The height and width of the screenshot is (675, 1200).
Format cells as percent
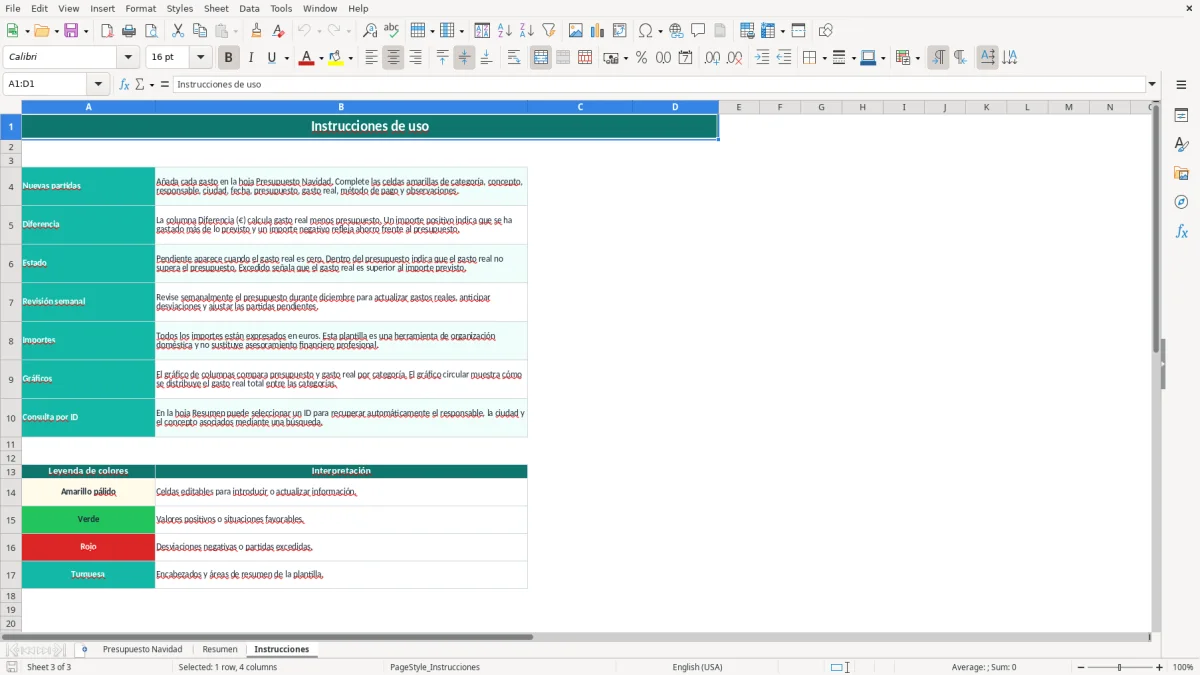tap(642, 58)
